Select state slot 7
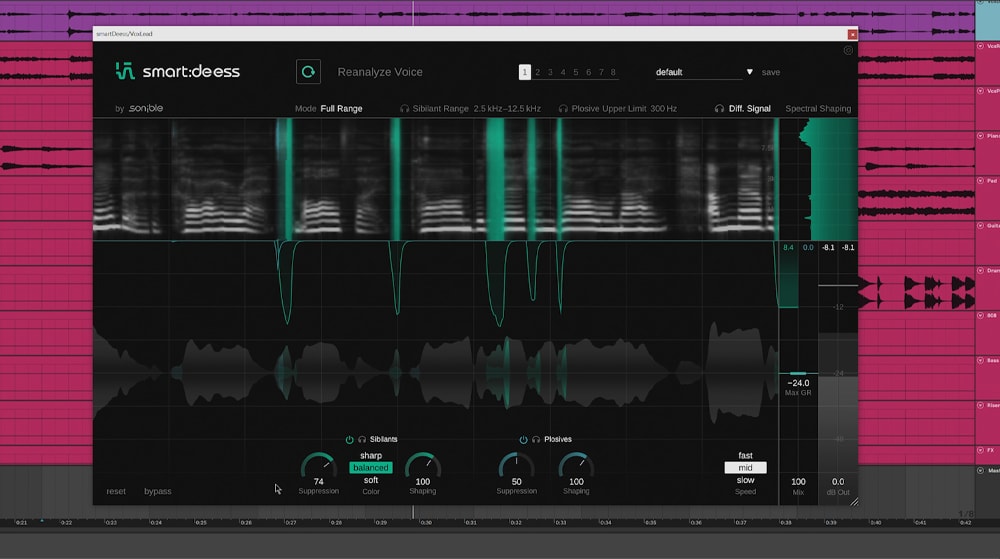The height and width of the screenshot is (559, 1000). pos(601,72)
